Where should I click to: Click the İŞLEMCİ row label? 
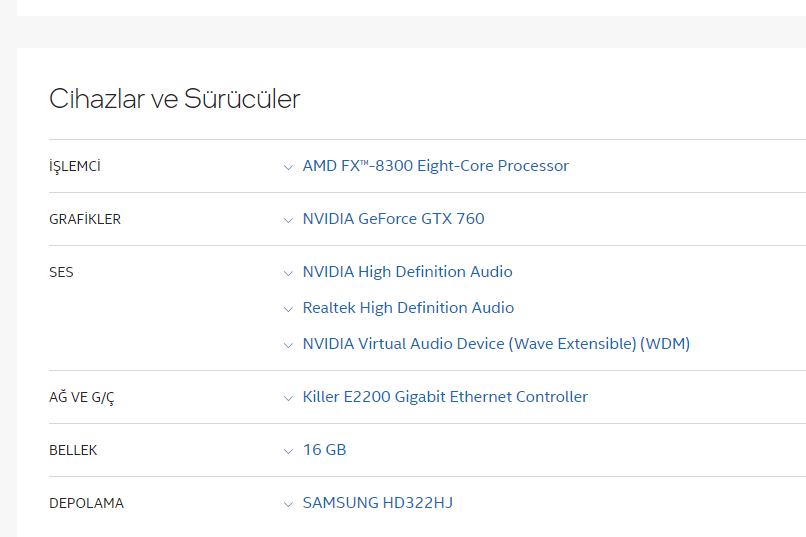[75, 166]
